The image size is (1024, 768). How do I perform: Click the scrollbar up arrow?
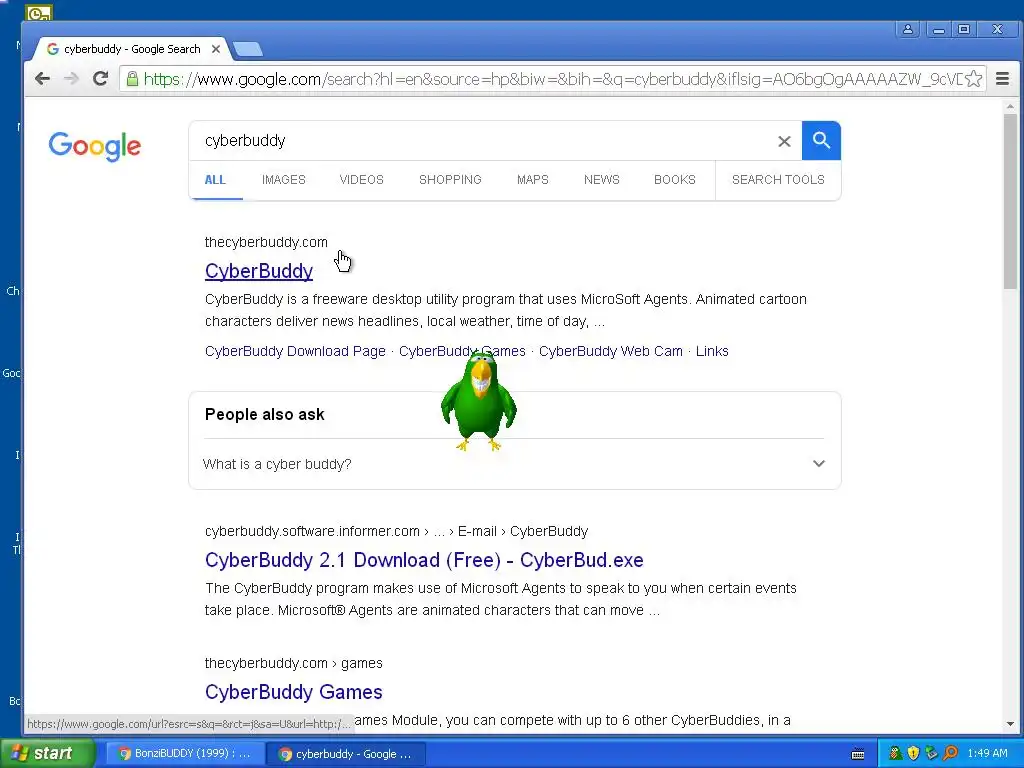pyautogui.click(x=1010, y=106)
